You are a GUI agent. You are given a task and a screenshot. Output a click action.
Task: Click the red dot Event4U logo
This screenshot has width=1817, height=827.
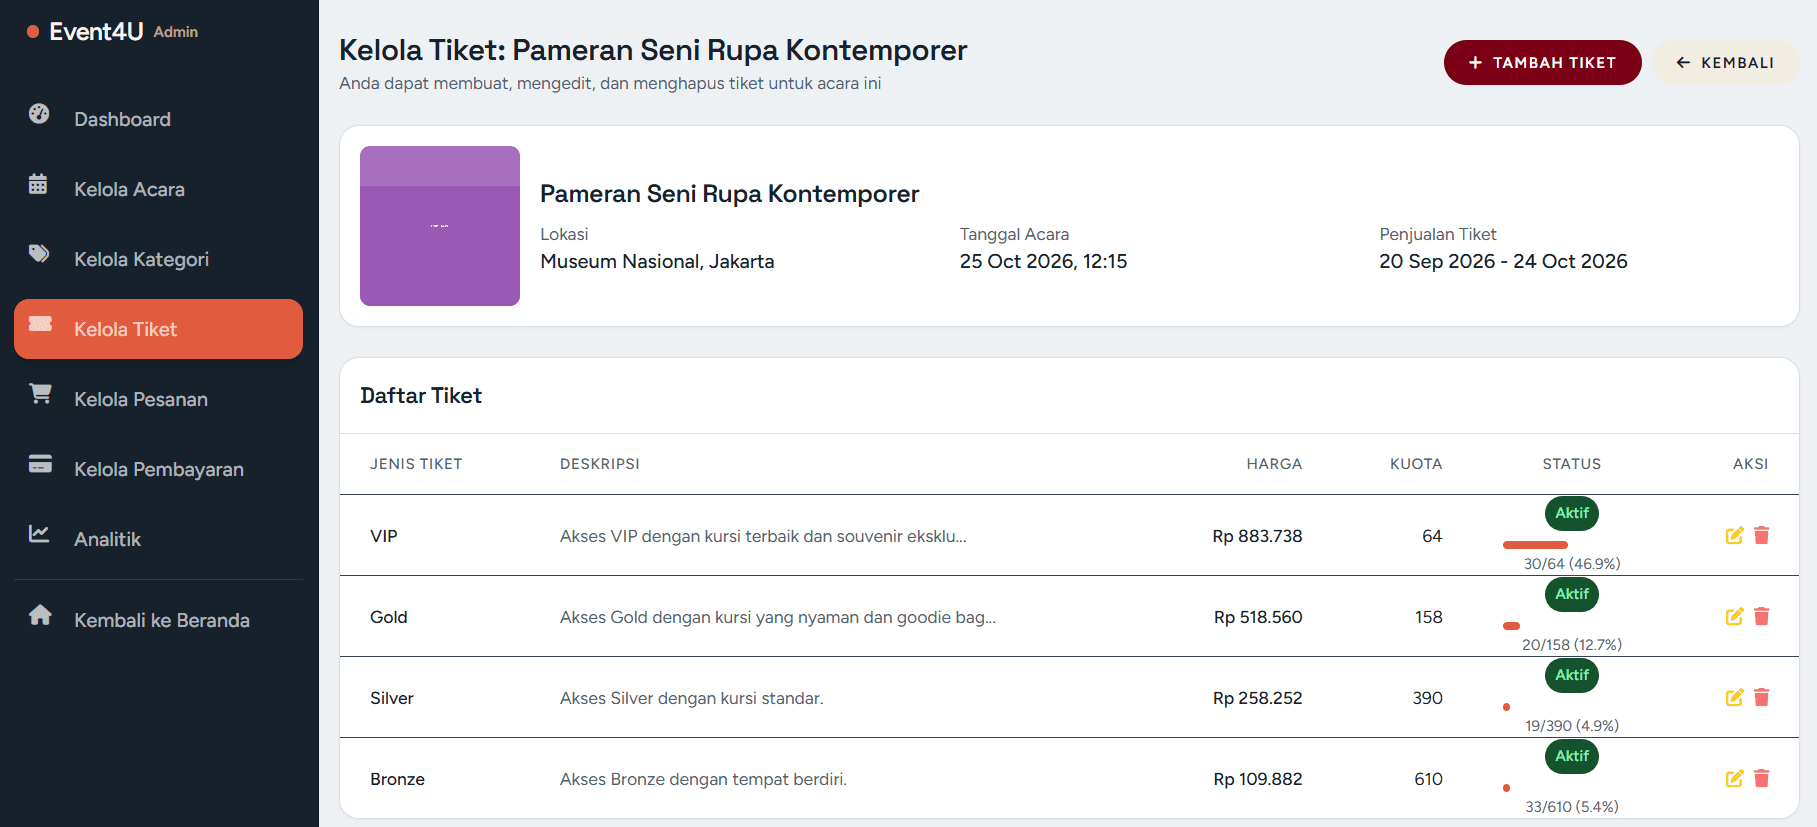pos(33,32)
